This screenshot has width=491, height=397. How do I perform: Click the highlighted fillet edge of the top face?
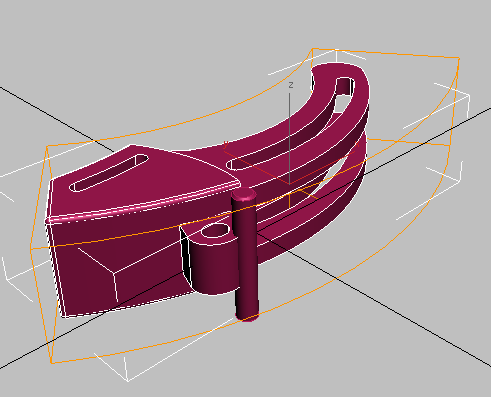pyautogui.click(x=143, y=205)
